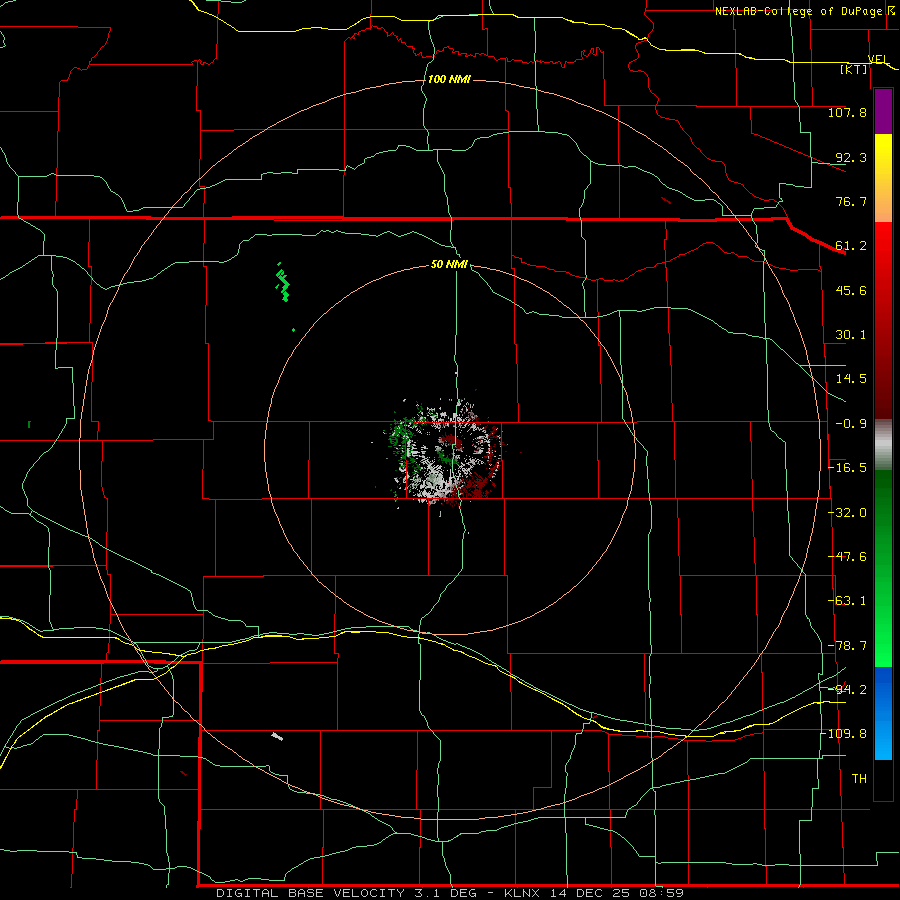Click the green echo streak northwest of radar
The width and height of the screenshot is (900, 900).
pos(282,282)
